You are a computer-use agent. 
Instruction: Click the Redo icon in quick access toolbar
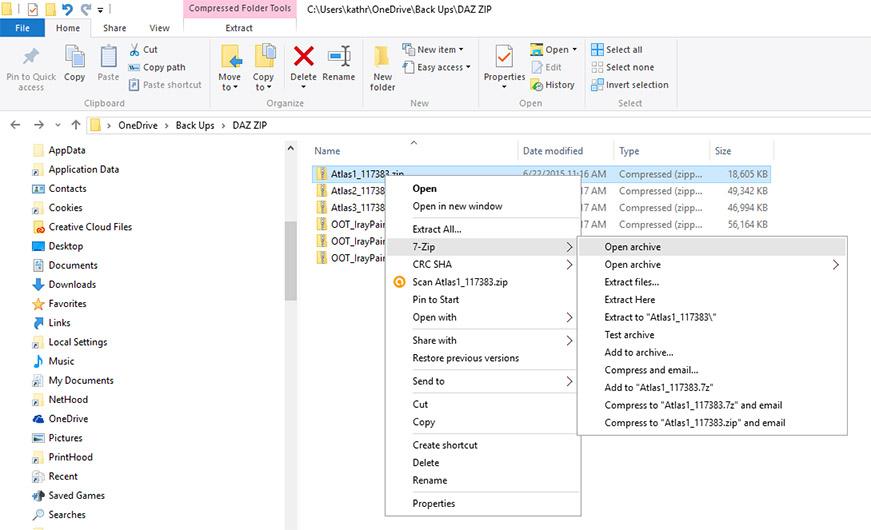tap(86, 9)
